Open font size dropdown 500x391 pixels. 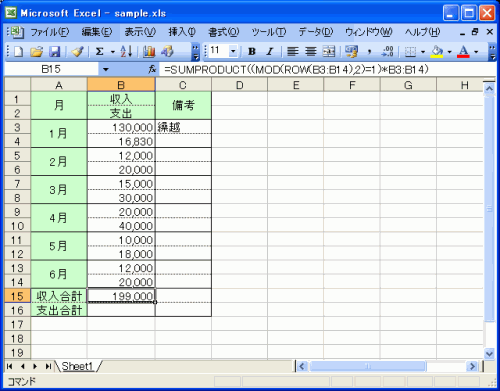[233, 51]
